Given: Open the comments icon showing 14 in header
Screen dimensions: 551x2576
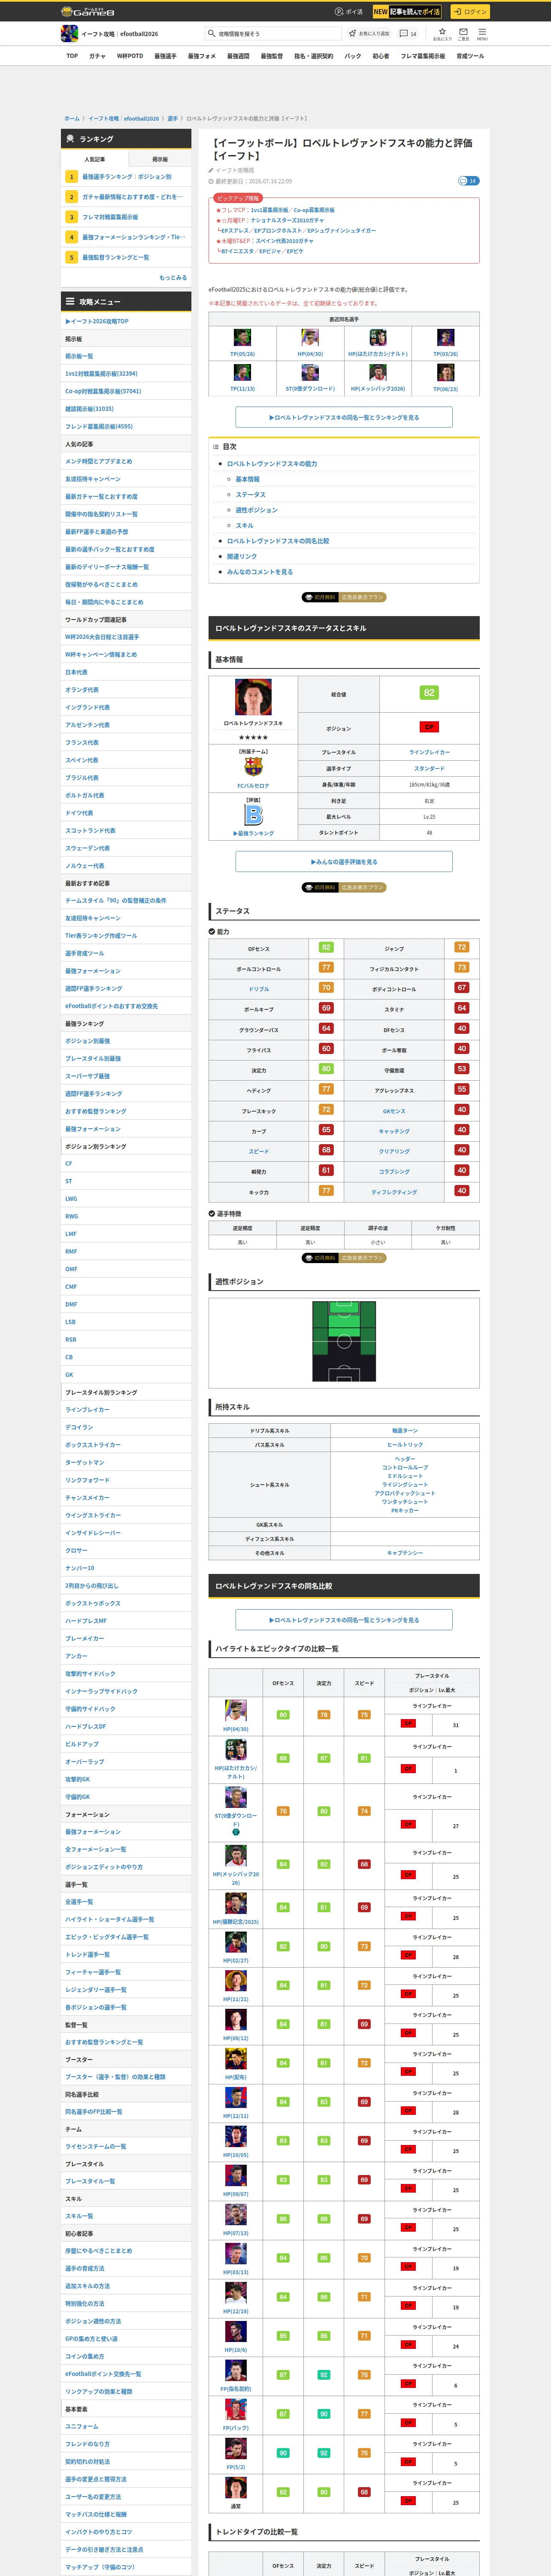Looking at the screenshot, I should [408, 33].
